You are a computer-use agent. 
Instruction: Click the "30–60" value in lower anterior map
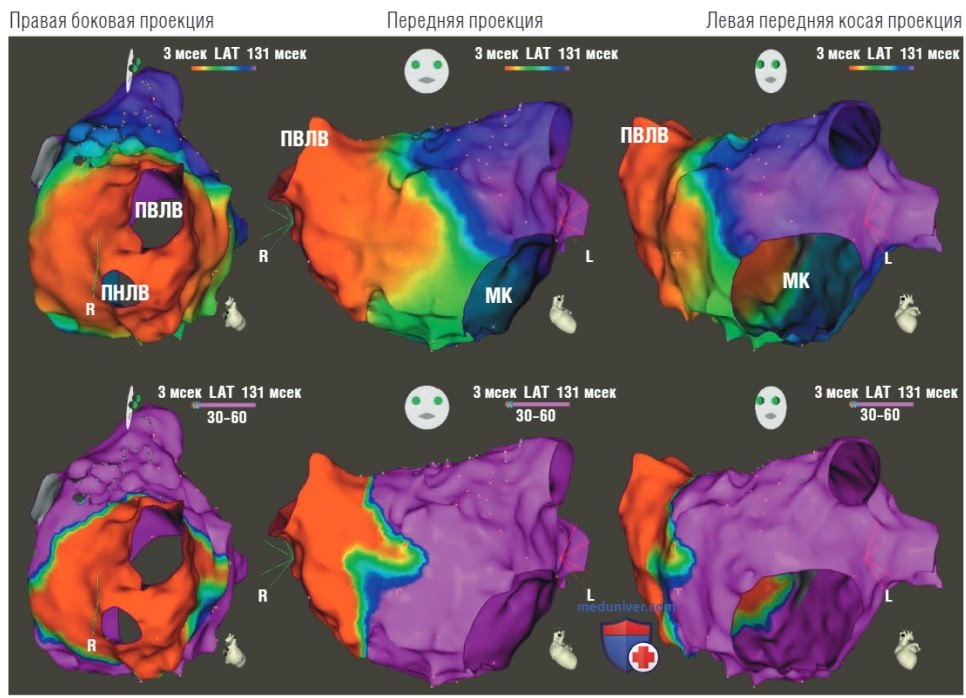coord(535,416)
